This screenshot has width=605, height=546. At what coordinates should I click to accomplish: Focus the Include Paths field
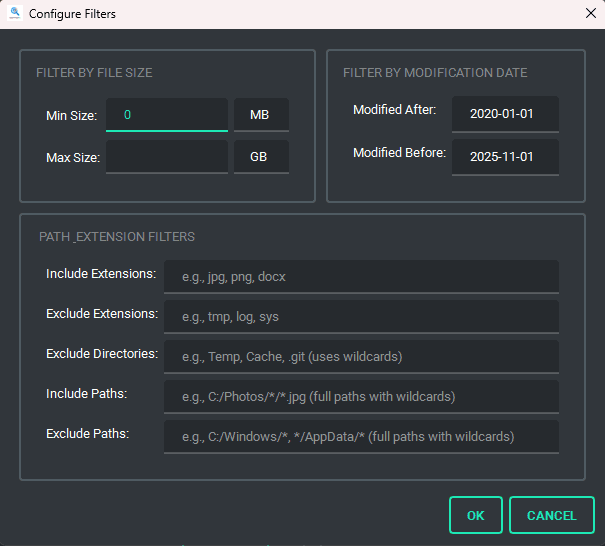361,397
